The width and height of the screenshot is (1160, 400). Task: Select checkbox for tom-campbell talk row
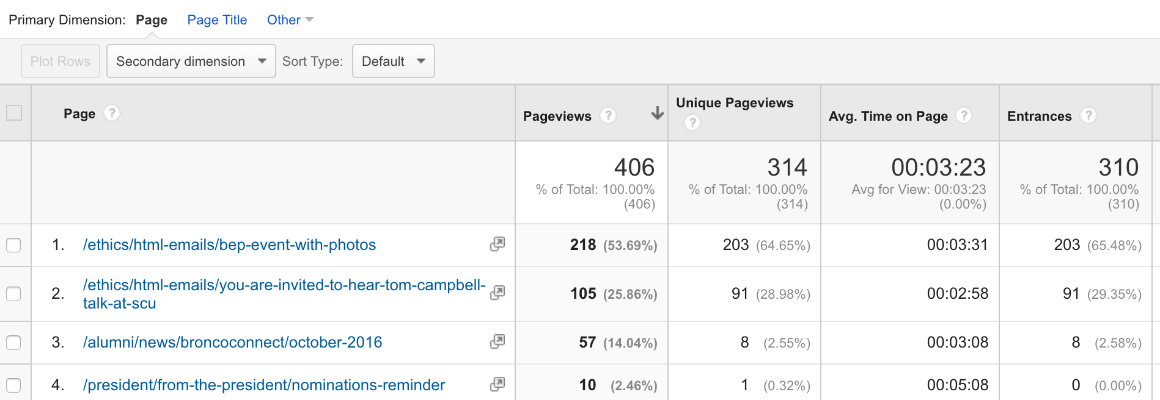click(x=14, y=293)
